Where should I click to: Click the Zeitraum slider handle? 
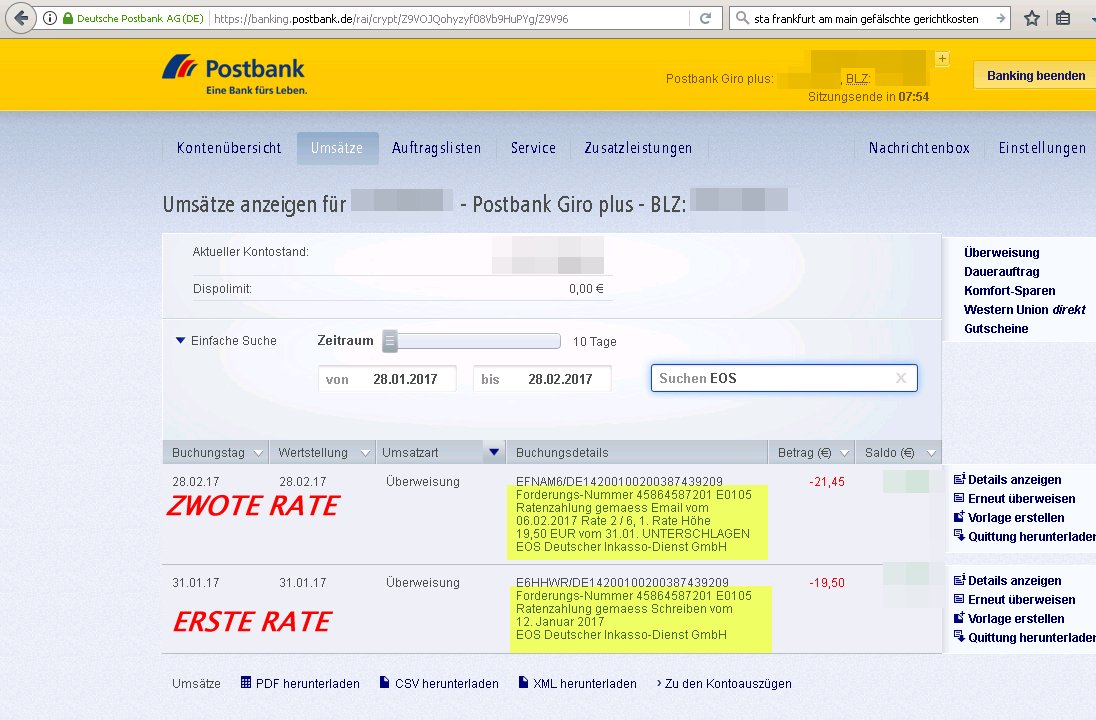(390, 340)
